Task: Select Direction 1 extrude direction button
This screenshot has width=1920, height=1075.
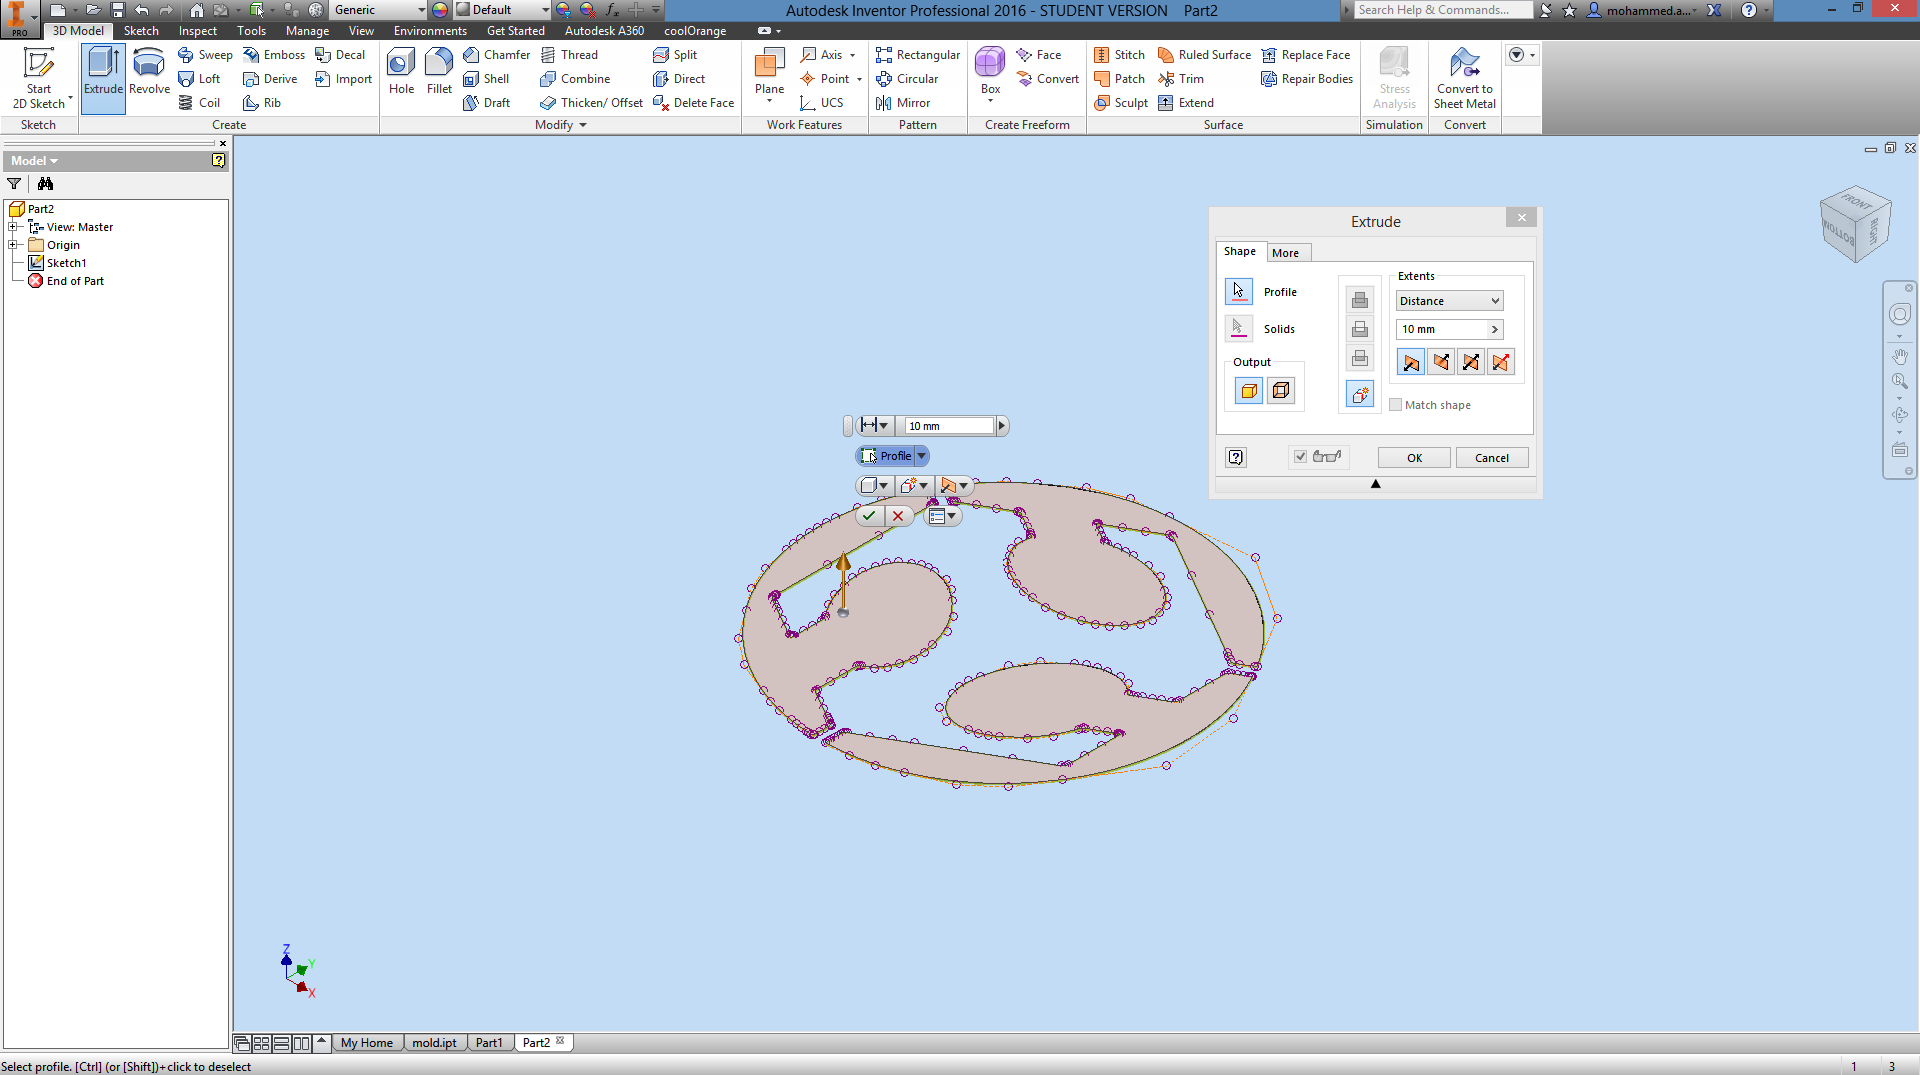Action: point(1411,362)
